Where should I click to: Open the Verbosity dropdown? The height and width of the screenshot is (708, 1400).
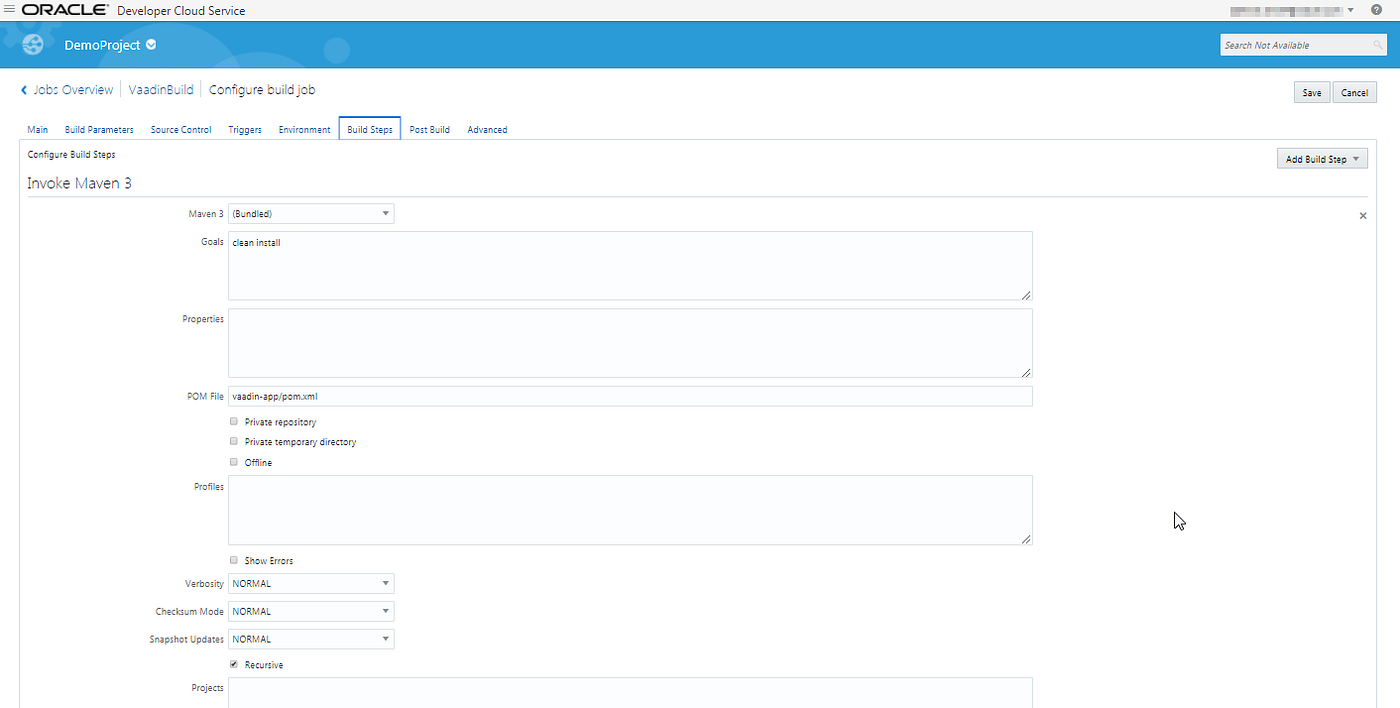click(385, 583)
